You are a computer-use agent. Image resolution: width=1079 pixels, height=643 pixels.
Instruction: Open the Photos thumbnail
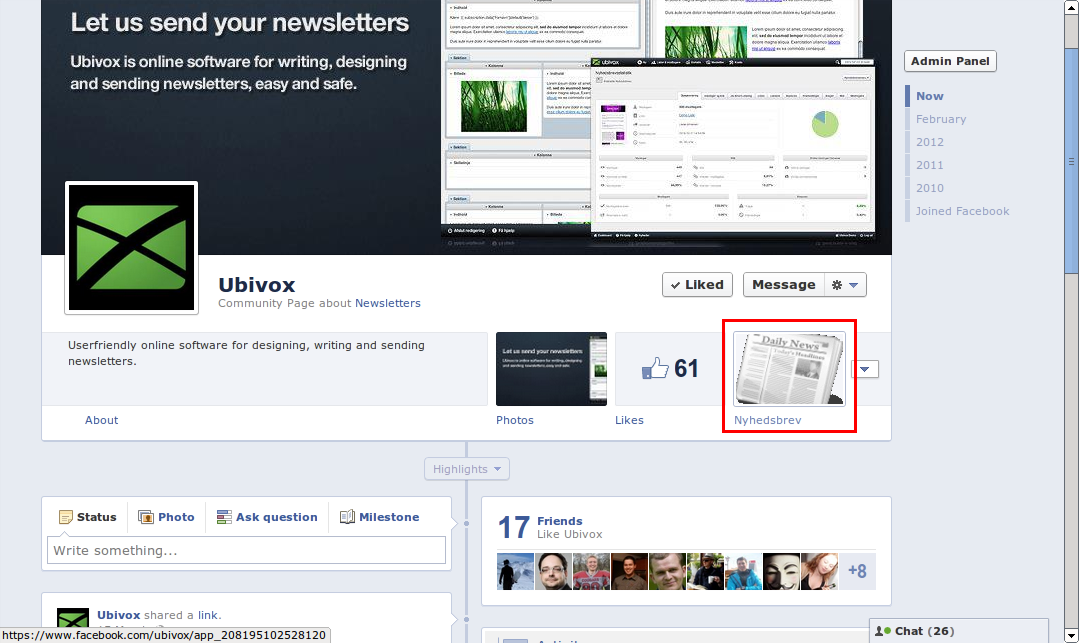pyautogui.click(x=551, y=369)
